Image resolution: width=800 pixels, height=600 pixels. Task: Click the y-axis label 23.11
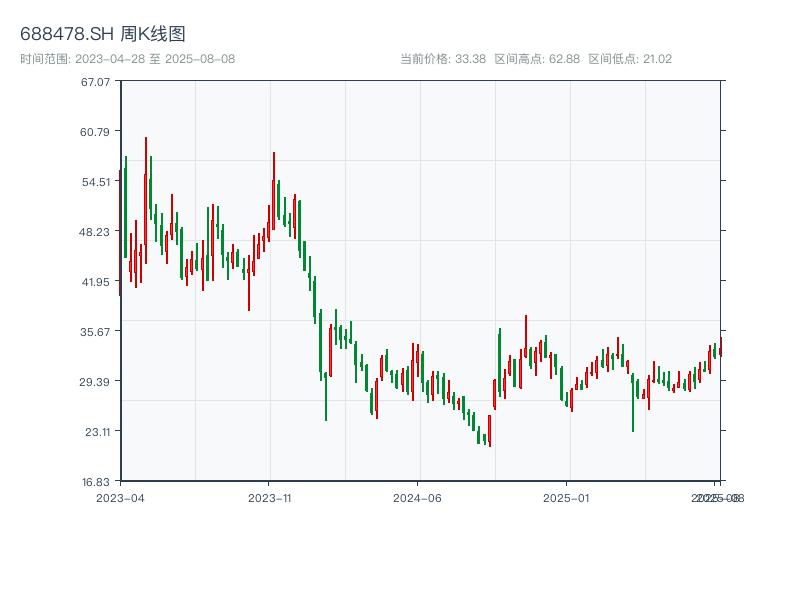pos(97,432)
